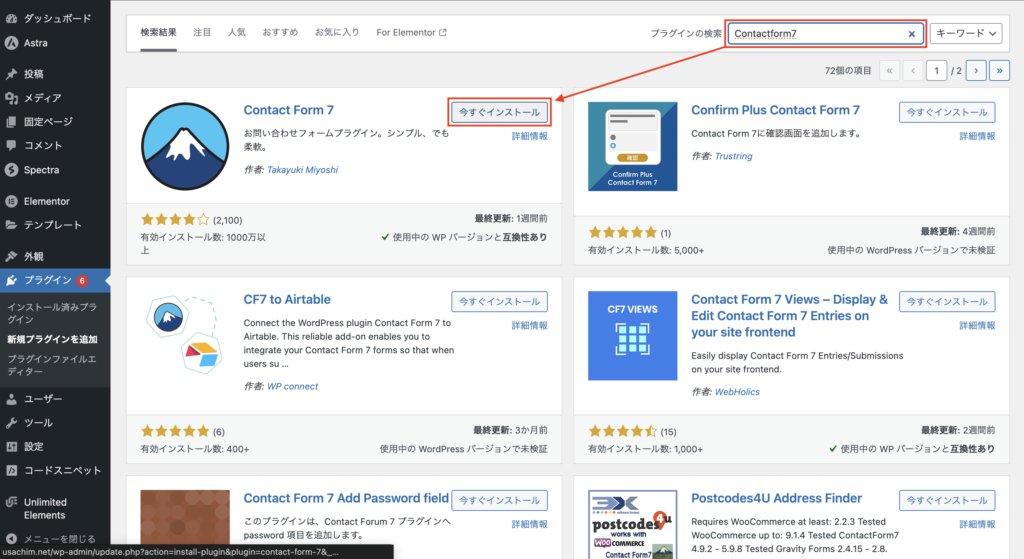Open Elementor from the sidebar
The width and height of the screenshot is (1024, 559).
pyautogui.click(x=46, y=200)
